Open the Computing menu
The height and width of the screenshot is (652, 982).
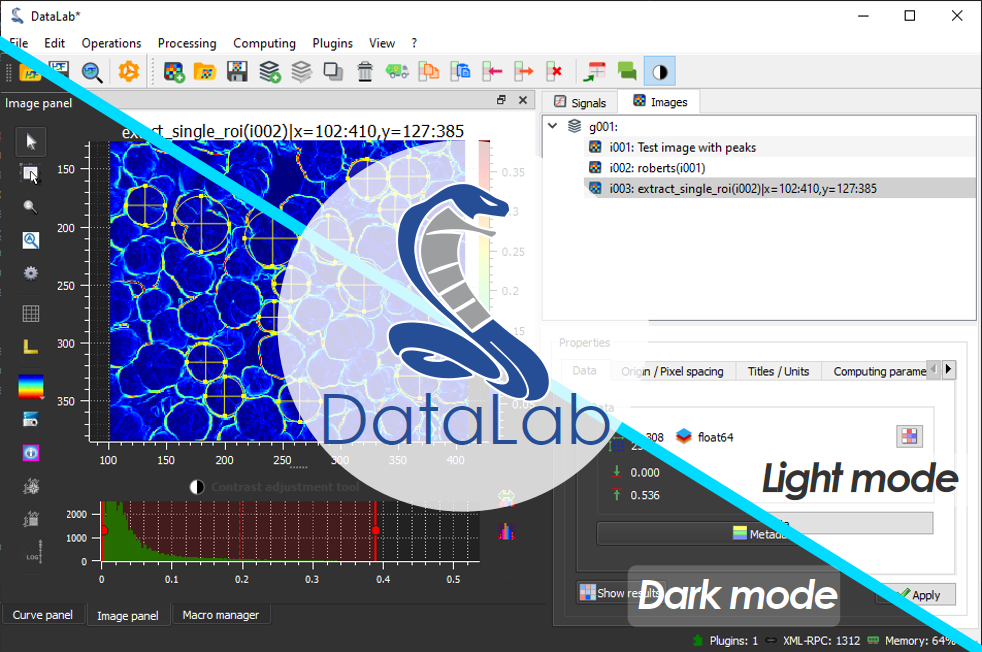point(264,43)
